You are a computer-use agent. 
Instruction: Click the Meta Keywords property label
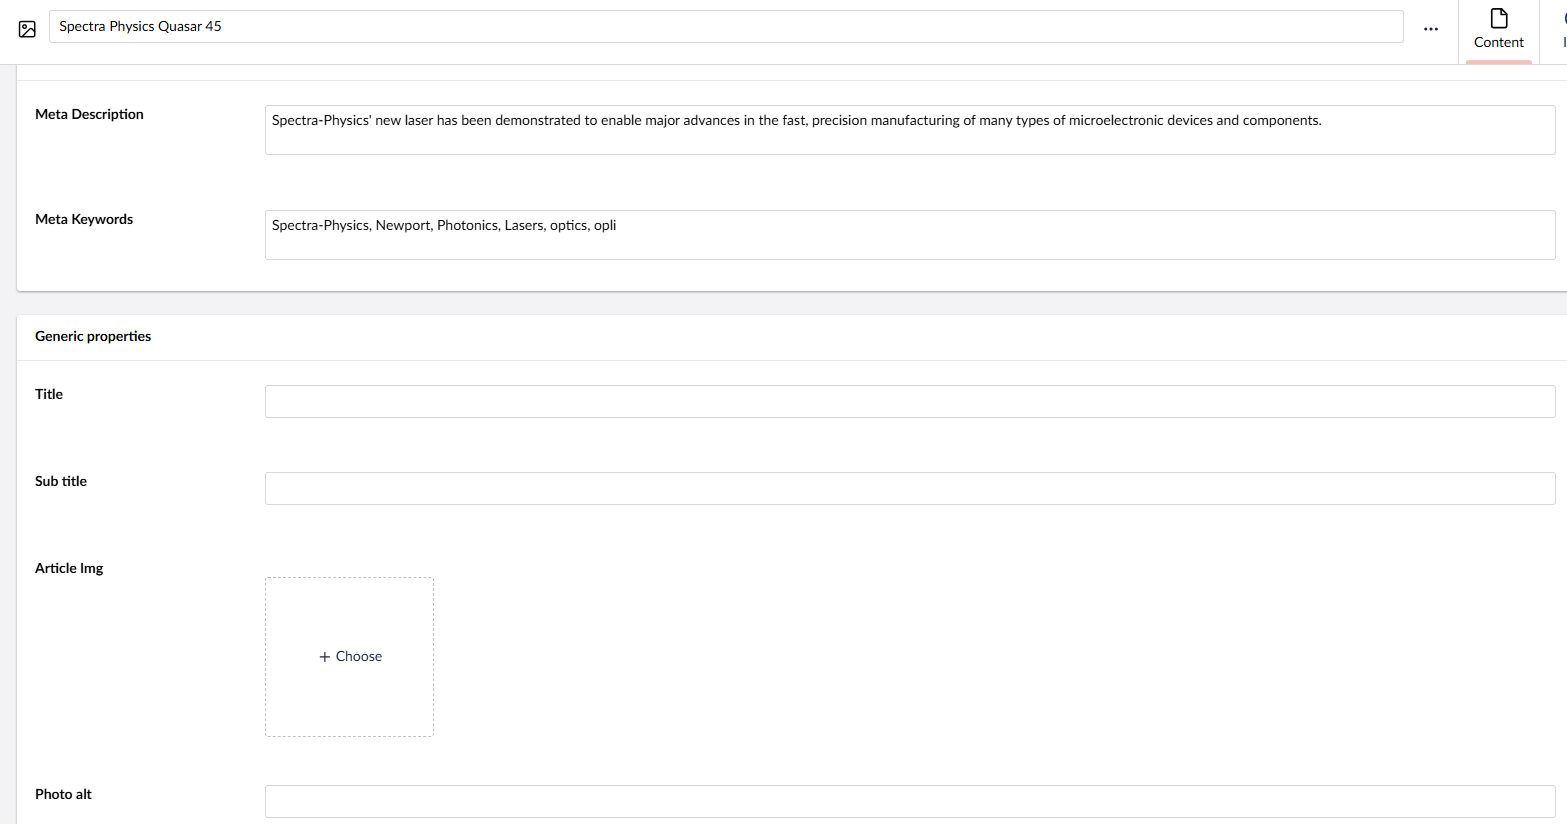pyautogui.click(x=84, y=220)
